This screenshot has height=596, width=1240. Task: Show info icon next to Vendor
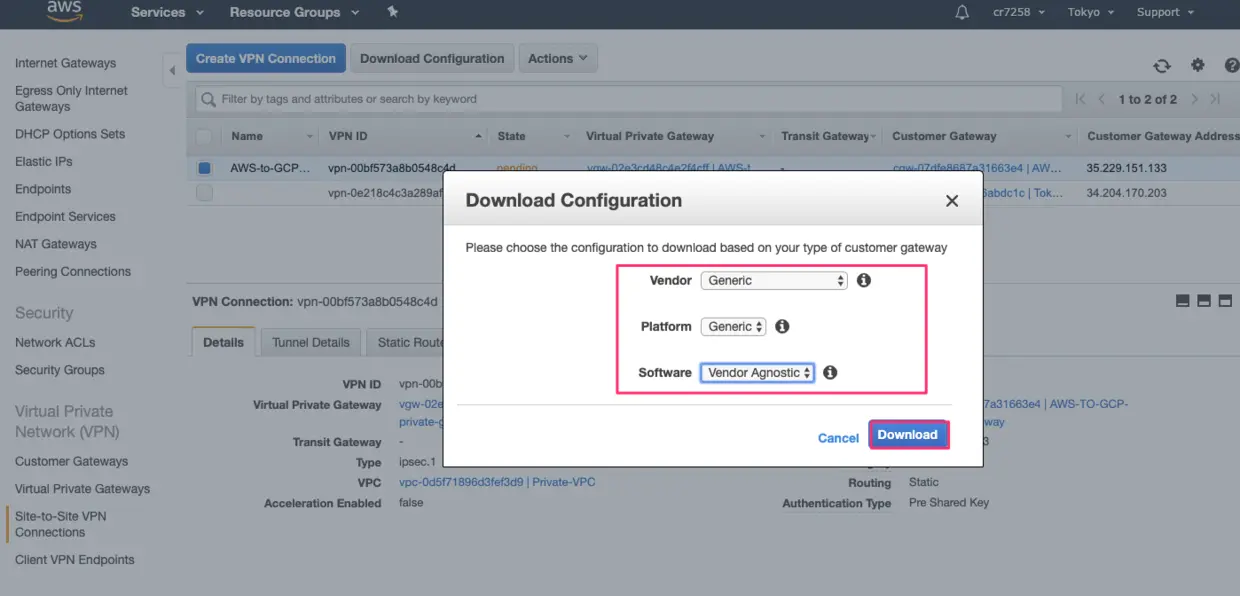pyautogui.click(x=864, y=280)
